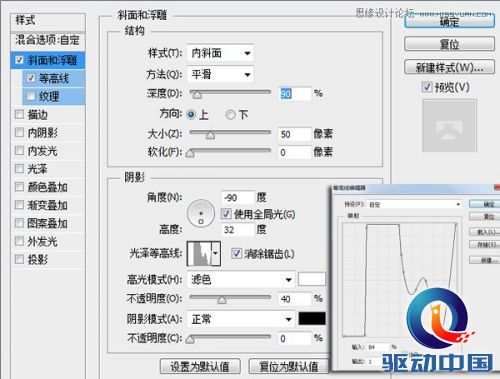Click the shadow opacity field showing 0

click(x=294, y=338)
